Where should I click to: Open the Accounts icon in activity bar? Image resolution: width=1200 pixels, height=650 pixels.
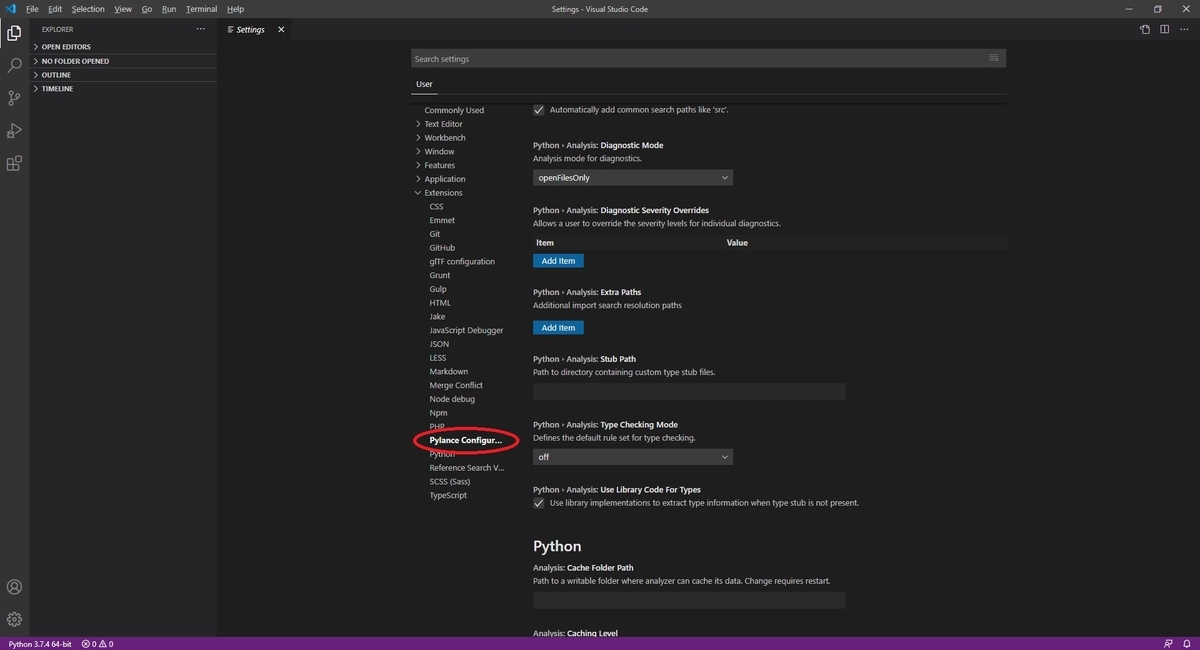(x=14, y=587)
